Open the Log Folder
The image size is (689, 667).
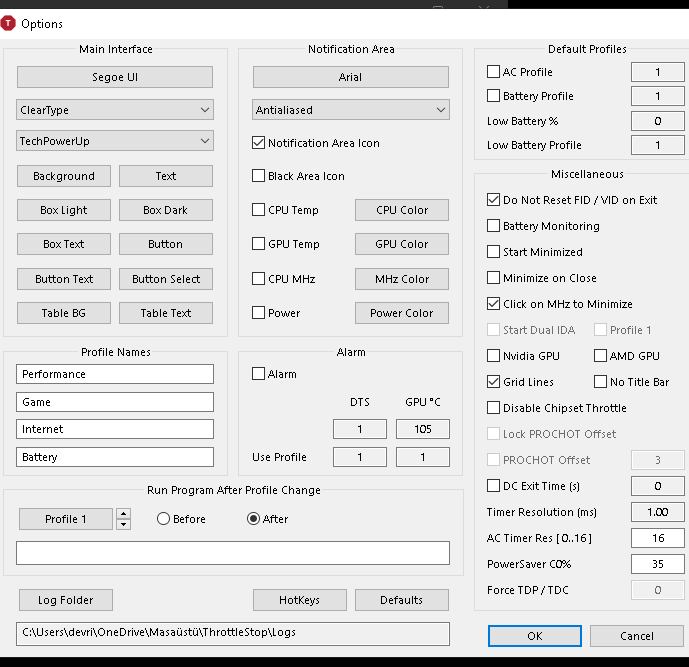click(x=65, y=600)
